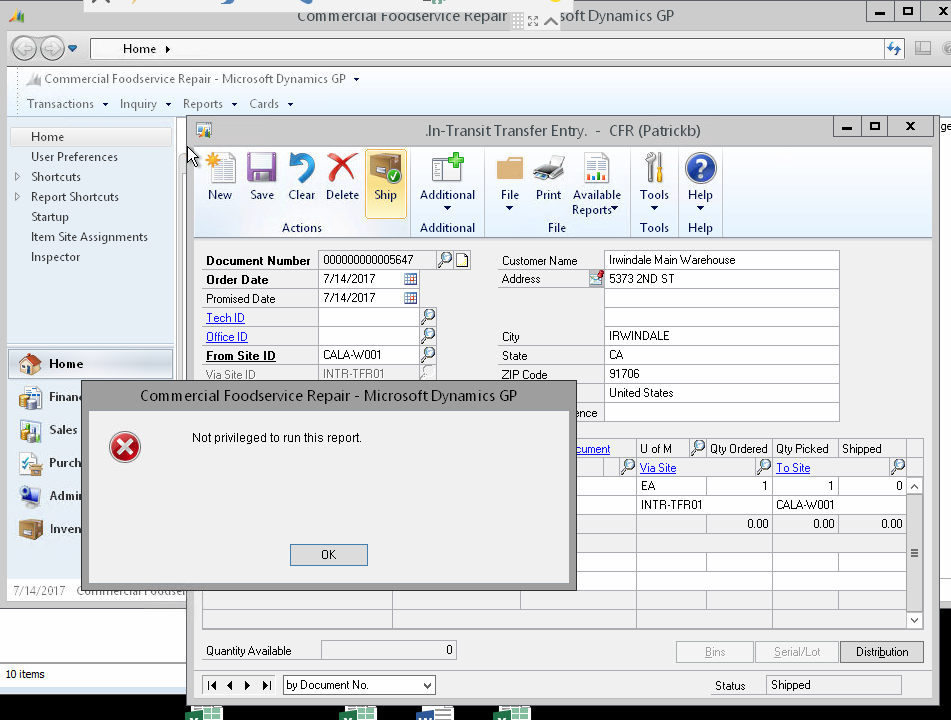Click the back arrow navigation button
The height and width of the screenshot is (720, 951).
pos(24,49)
